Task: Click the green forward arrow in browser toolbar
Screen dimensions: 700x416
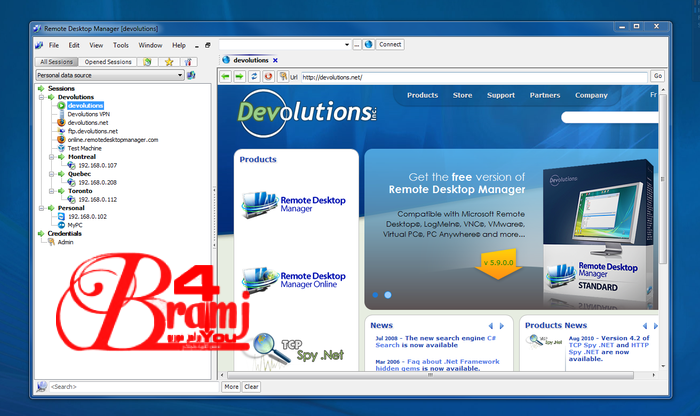Action: (240, 77)
